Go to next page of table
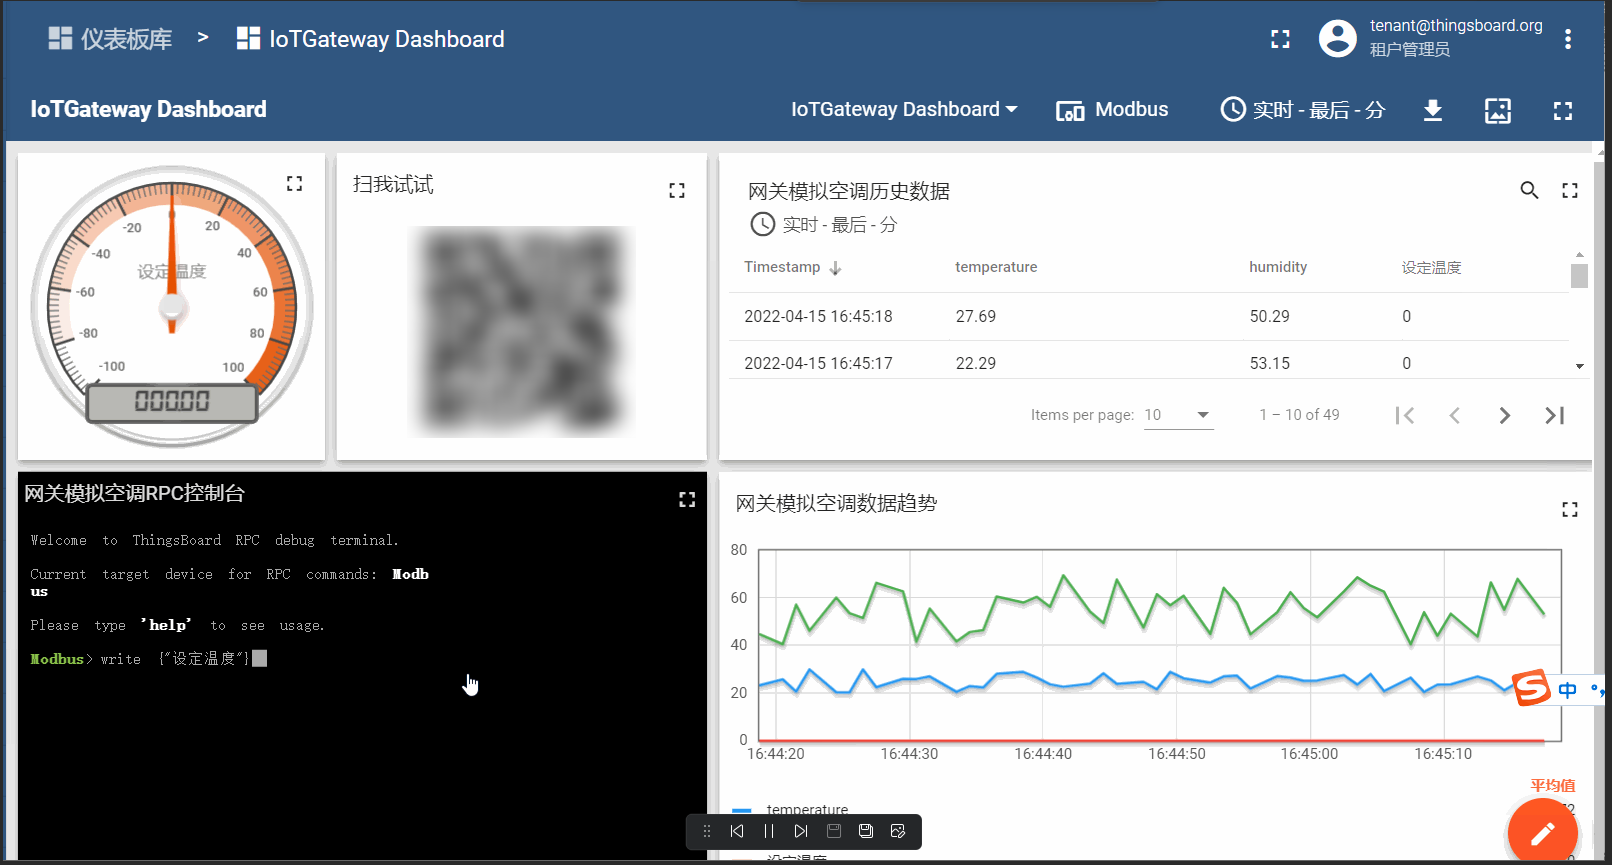Viewport: 1612px width, 865px height. [x=1505, y=415]
